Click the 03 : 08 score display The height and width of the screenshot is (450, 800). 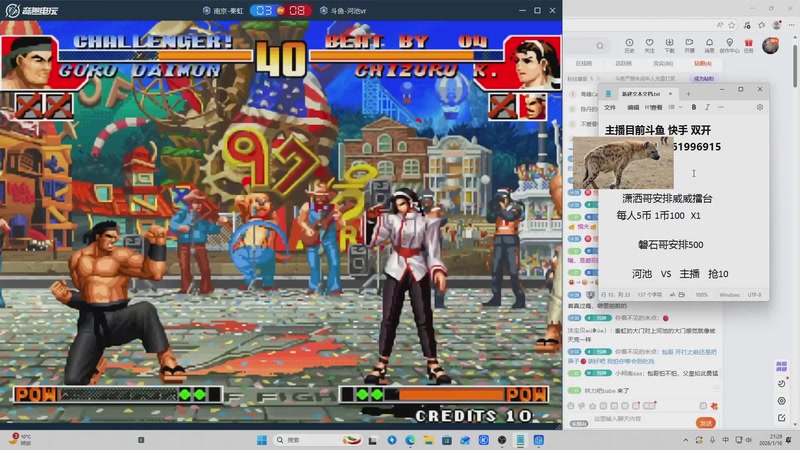[281, 10]
